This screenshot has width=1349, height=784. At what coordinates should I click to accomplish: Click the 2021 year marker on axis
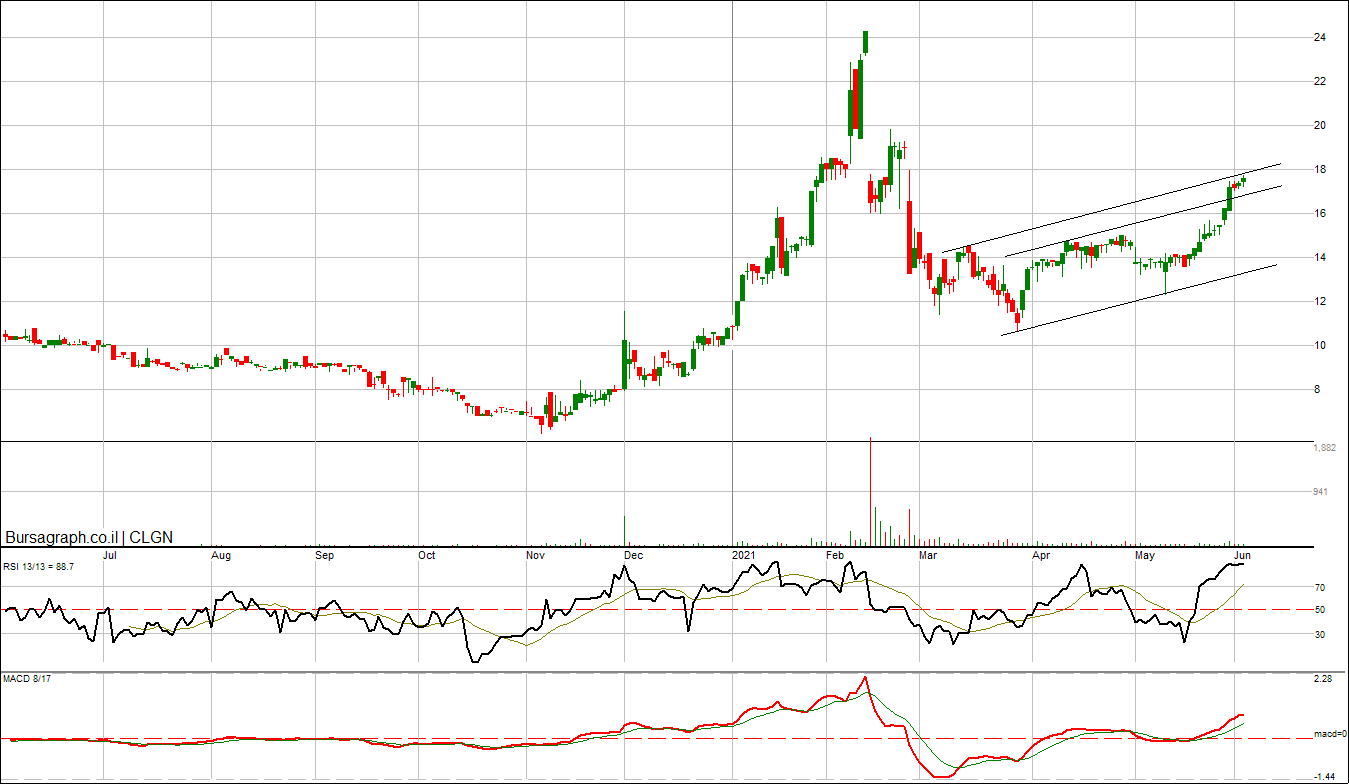coord(743,555)
